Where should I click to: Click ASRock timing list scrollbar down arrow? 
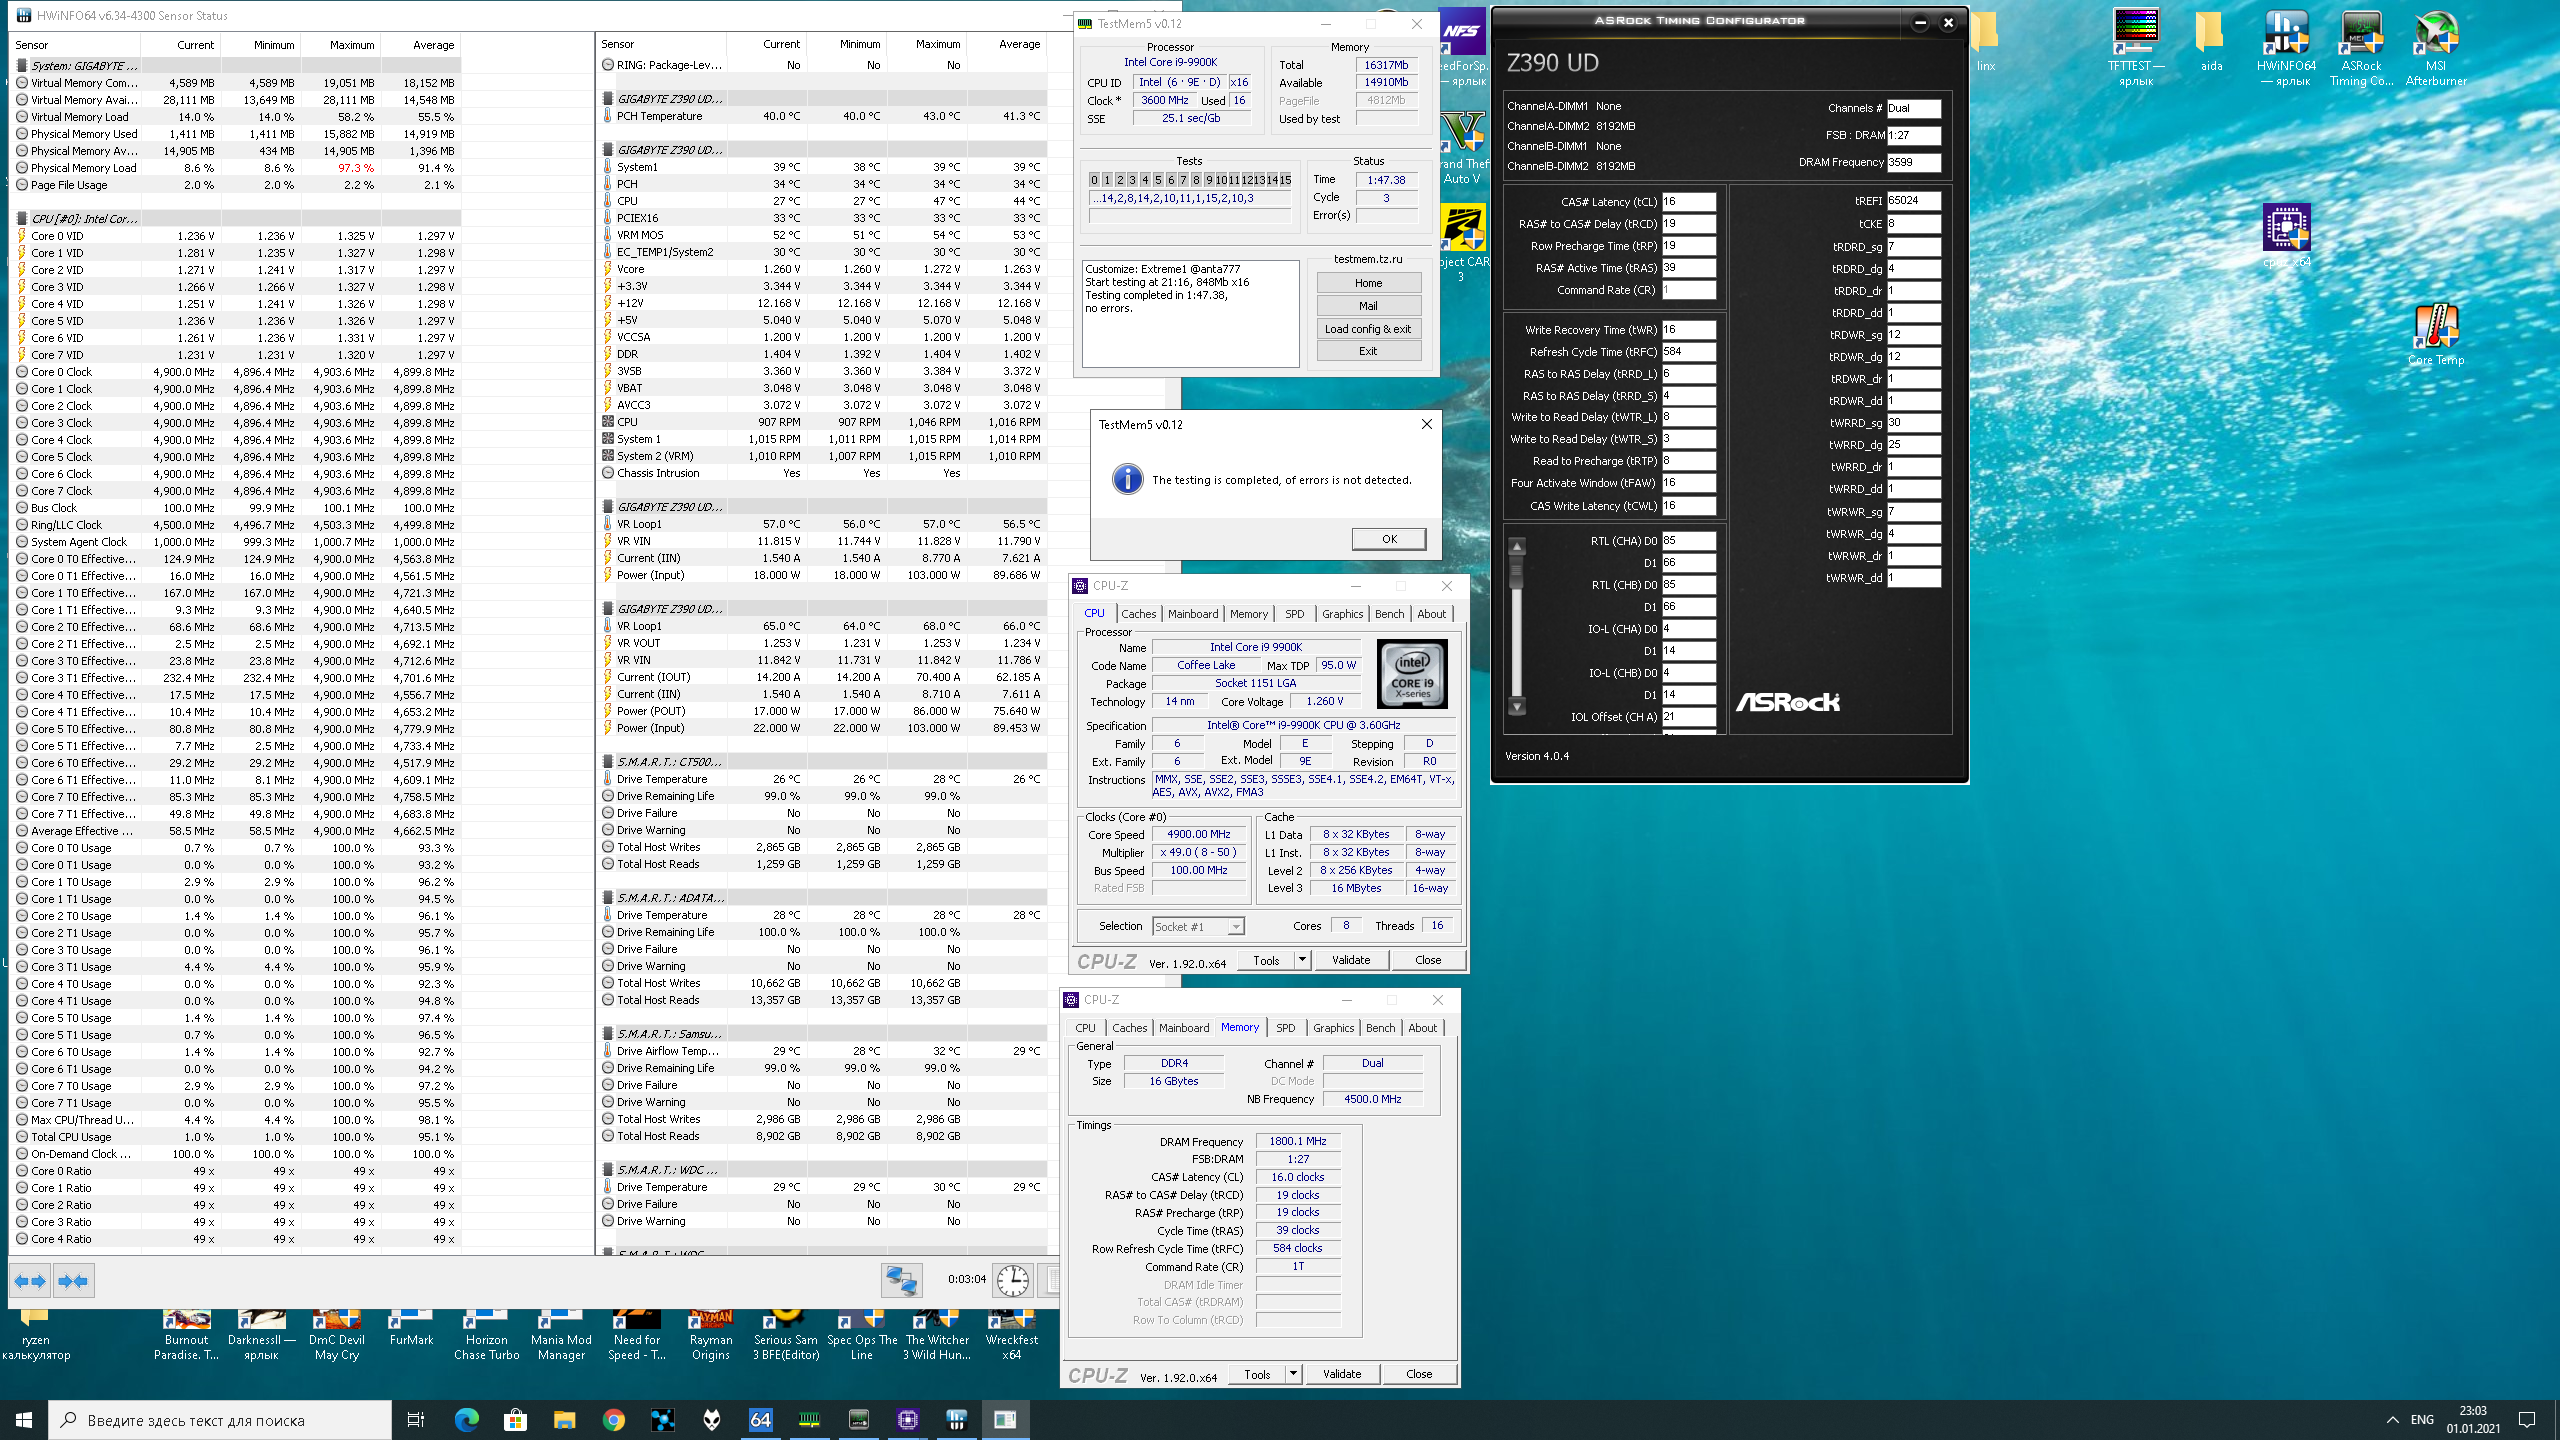pyautogui.click(x=1517, y=707)
